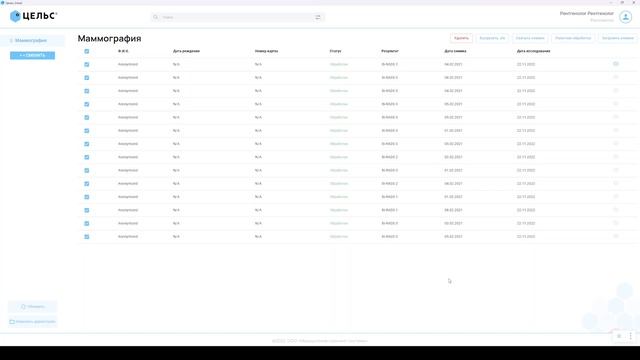Click the Изменить директорию button
640x360 pixels.
(33, 322)
